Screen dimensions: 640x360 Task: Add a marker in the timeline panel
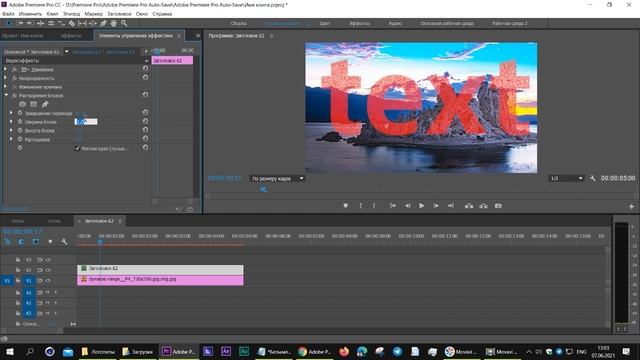[50, 242]
